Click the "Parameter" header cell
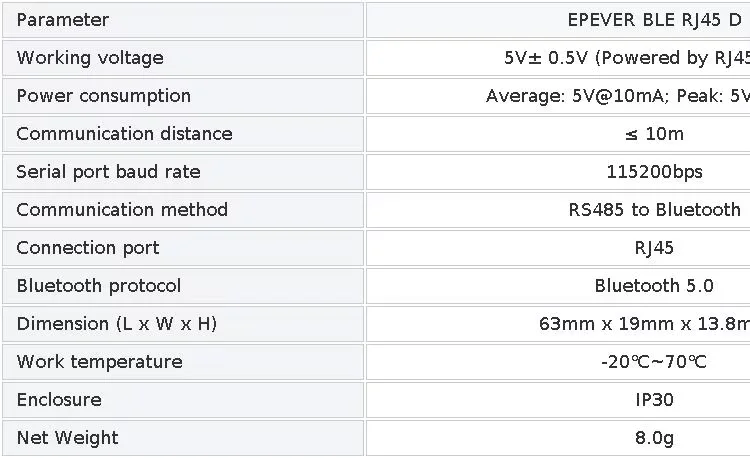Image resolution: width=750 pixels, height=458 pixels. 63,20
